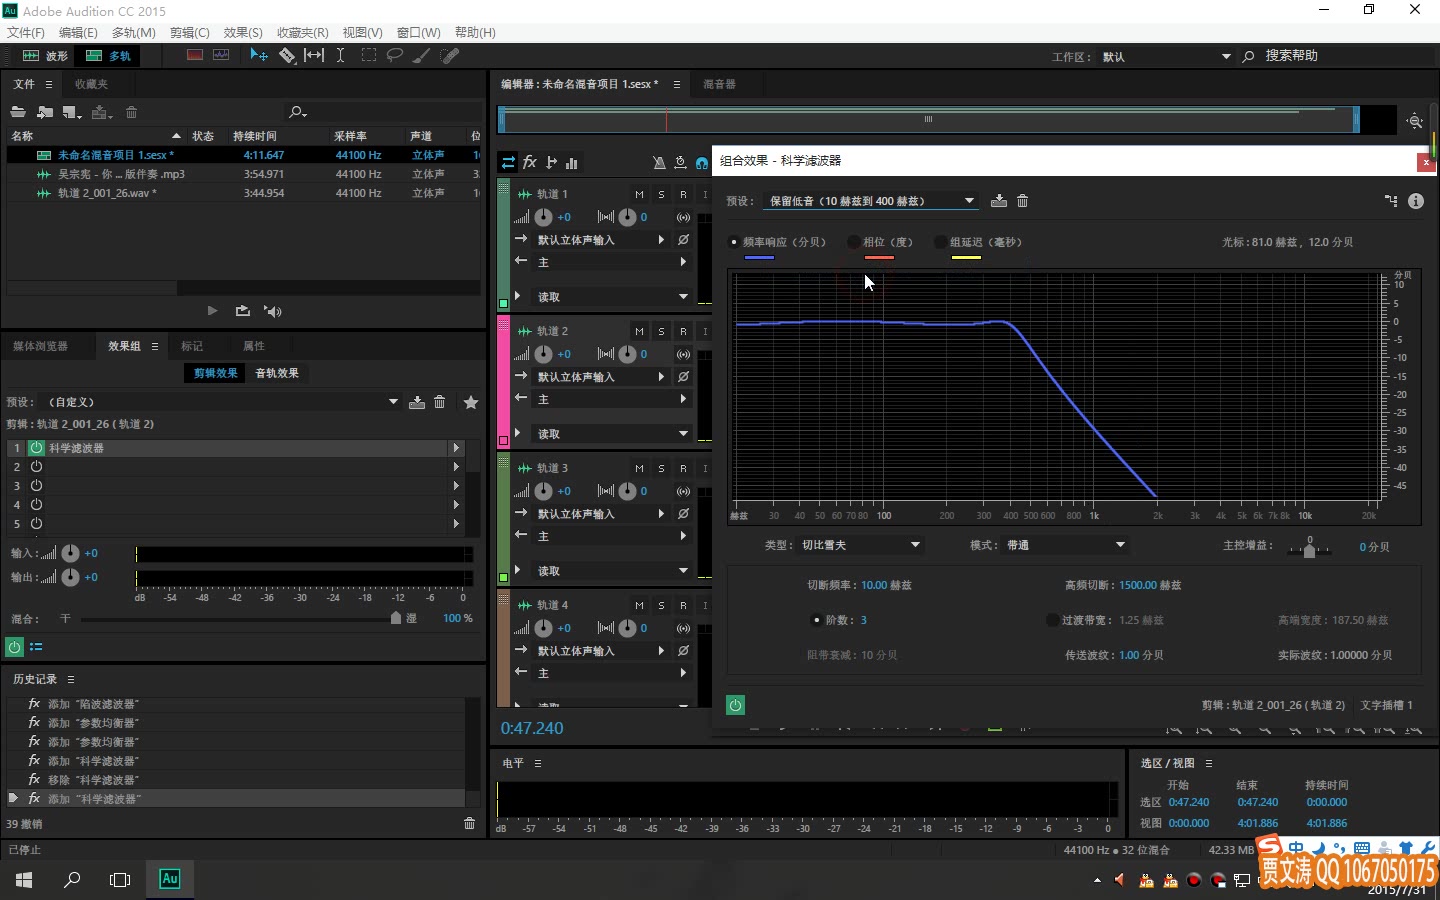Select the Lasso selection tool
This screenshot has width=1440, height=900.
pos(395,56)
